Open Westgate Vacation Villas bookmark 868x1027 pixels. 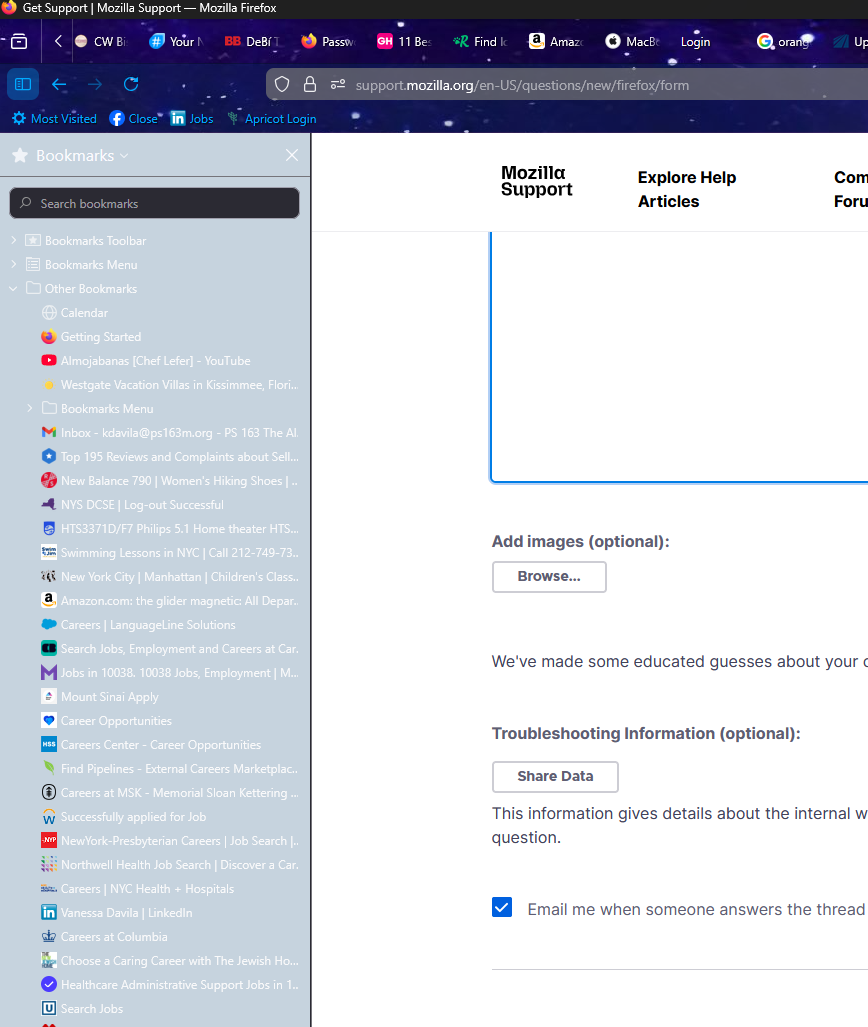tap(170, 384)
